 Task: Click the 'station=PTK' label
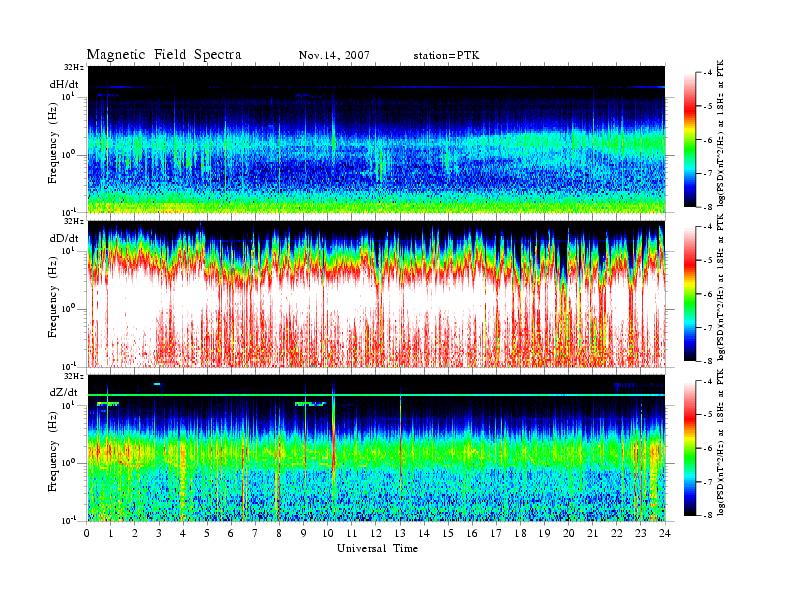point(447,55)
